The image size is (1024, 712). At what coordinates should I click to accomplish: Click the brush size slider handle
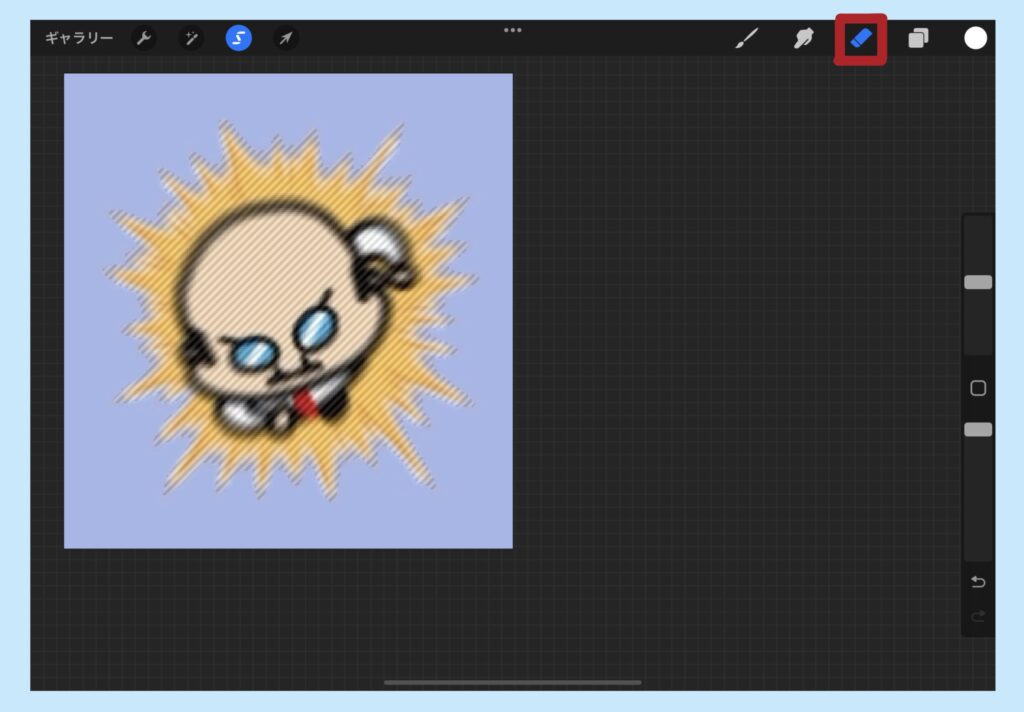[x=978, y=282]
